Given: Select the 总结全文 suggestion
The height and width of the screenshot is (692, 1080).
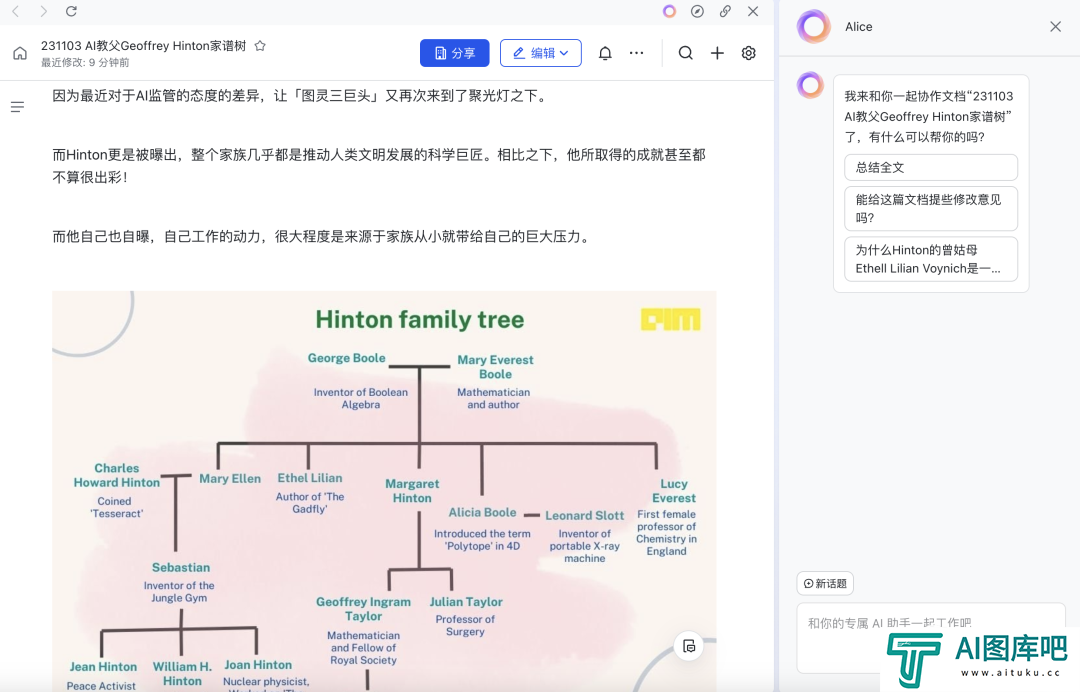Looking at the screenshot, I should pos(931,167).
